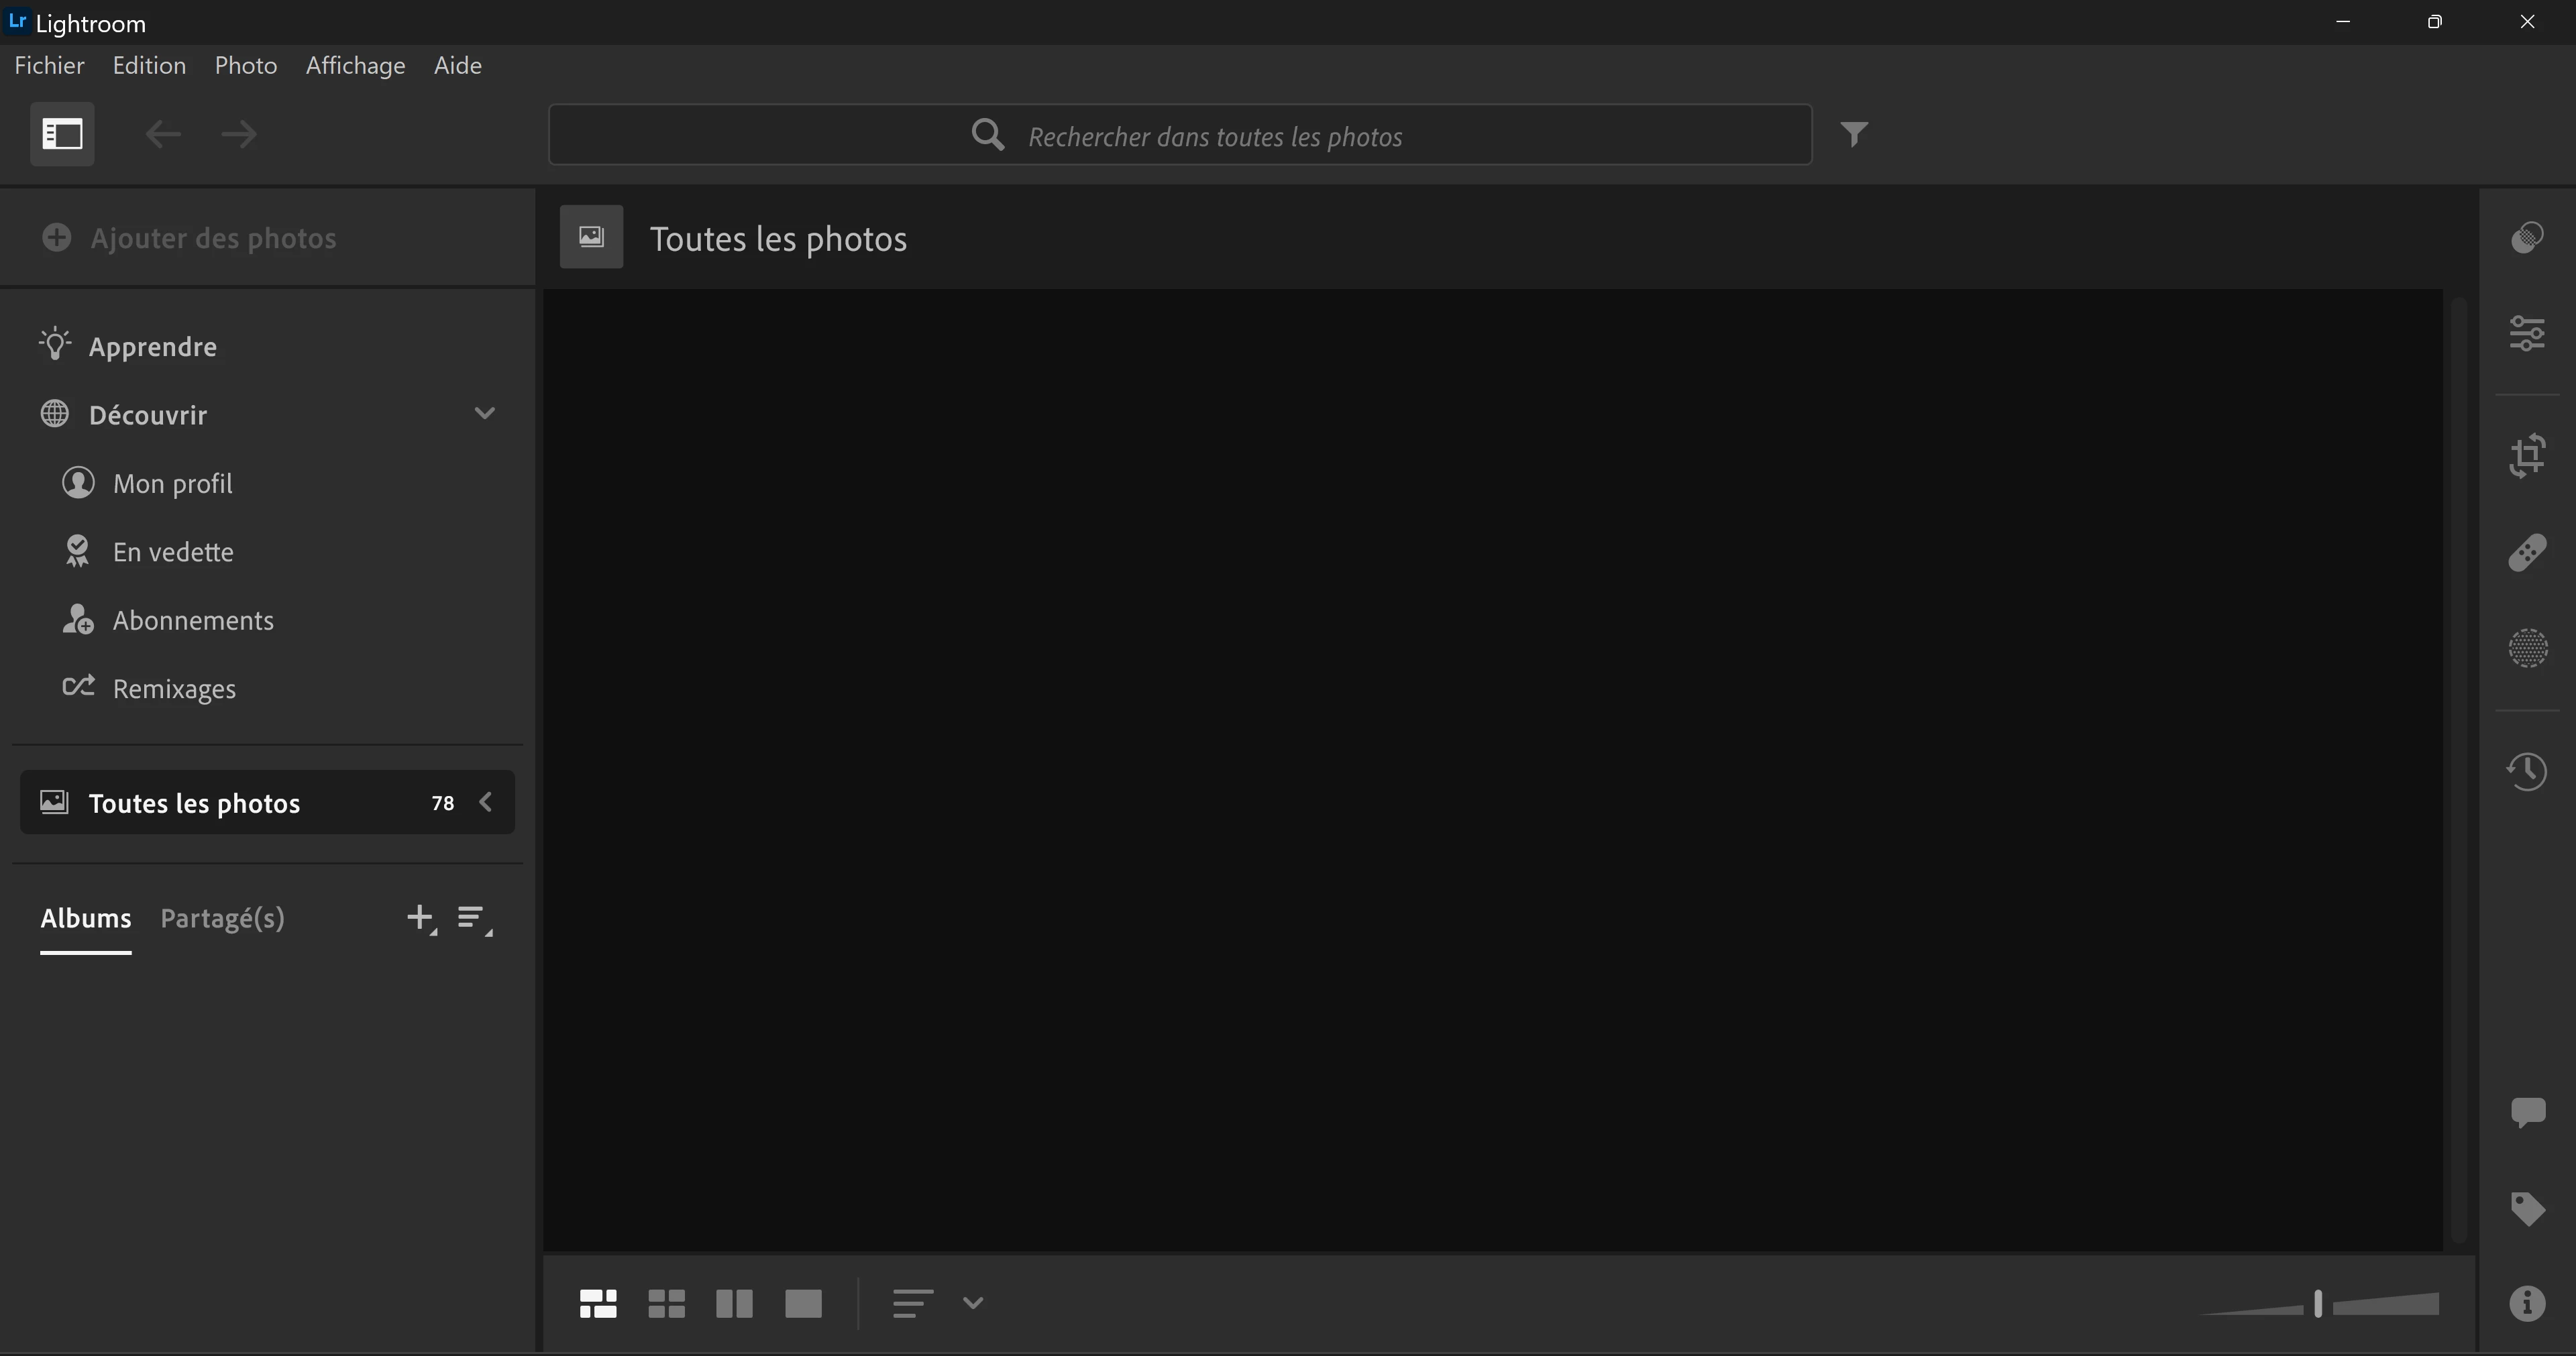The image size is (2576, 1356).
Task: Open Mon profil link
Action: (x=172, y=484)
